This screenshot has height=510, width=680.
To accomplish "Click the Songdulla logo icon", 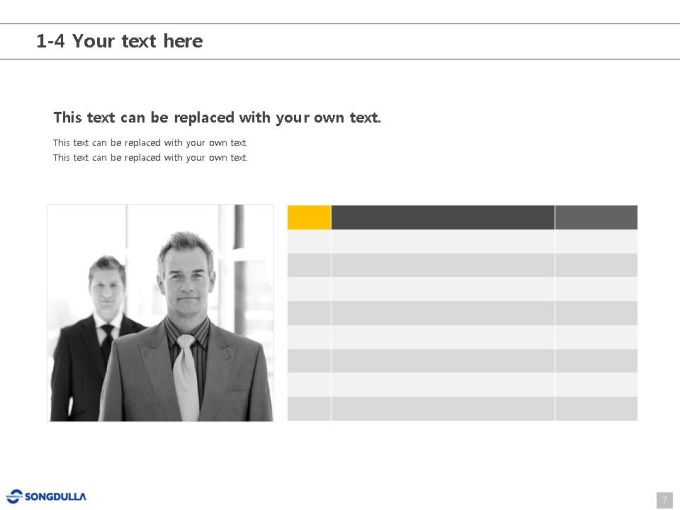I will [14, 497].
